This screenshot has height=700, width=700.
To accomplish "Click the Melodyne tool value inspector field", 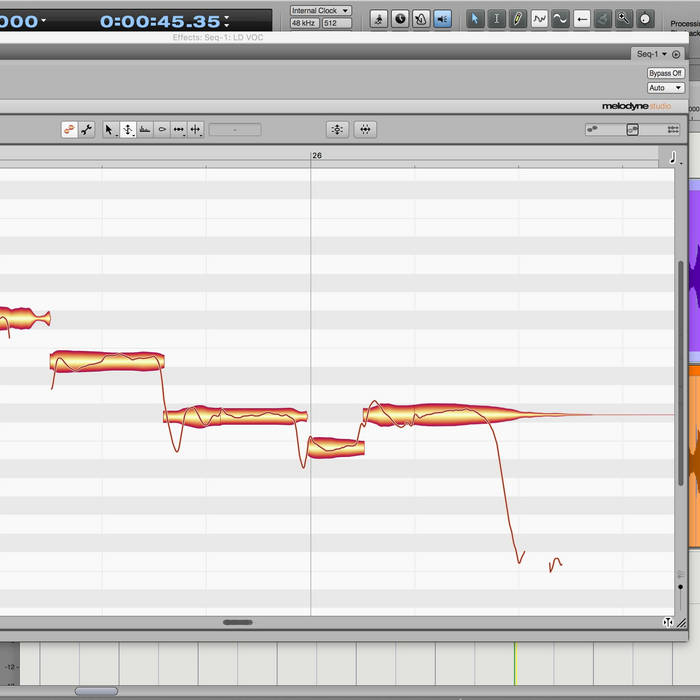I will pos(235,129).
